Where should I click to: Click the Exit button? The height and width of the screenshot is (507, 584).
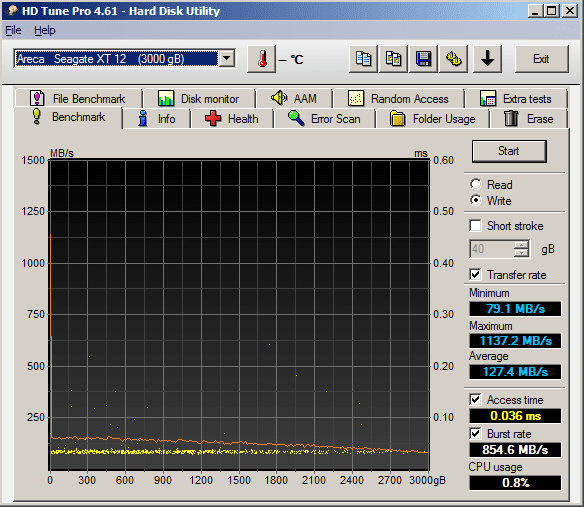point(541,59)
